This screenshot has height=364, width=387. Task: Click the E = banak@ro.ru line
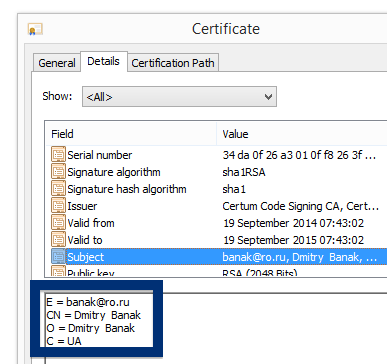pyautogui.click(x=88, y=302)
